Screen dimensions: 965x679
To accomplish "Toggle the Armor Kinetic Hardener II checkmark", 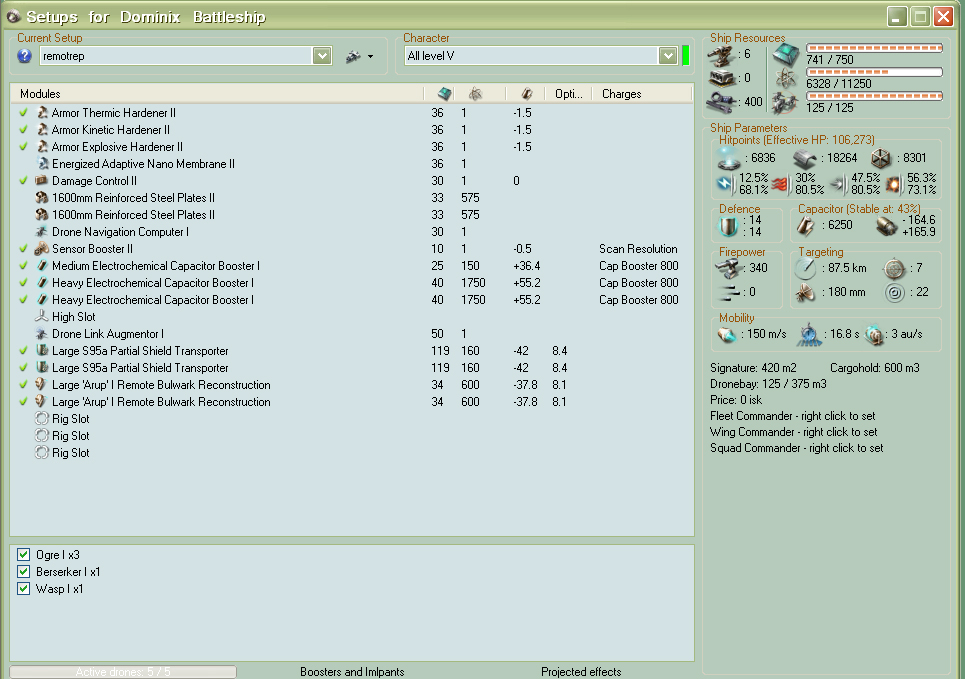I will [23, 130].
